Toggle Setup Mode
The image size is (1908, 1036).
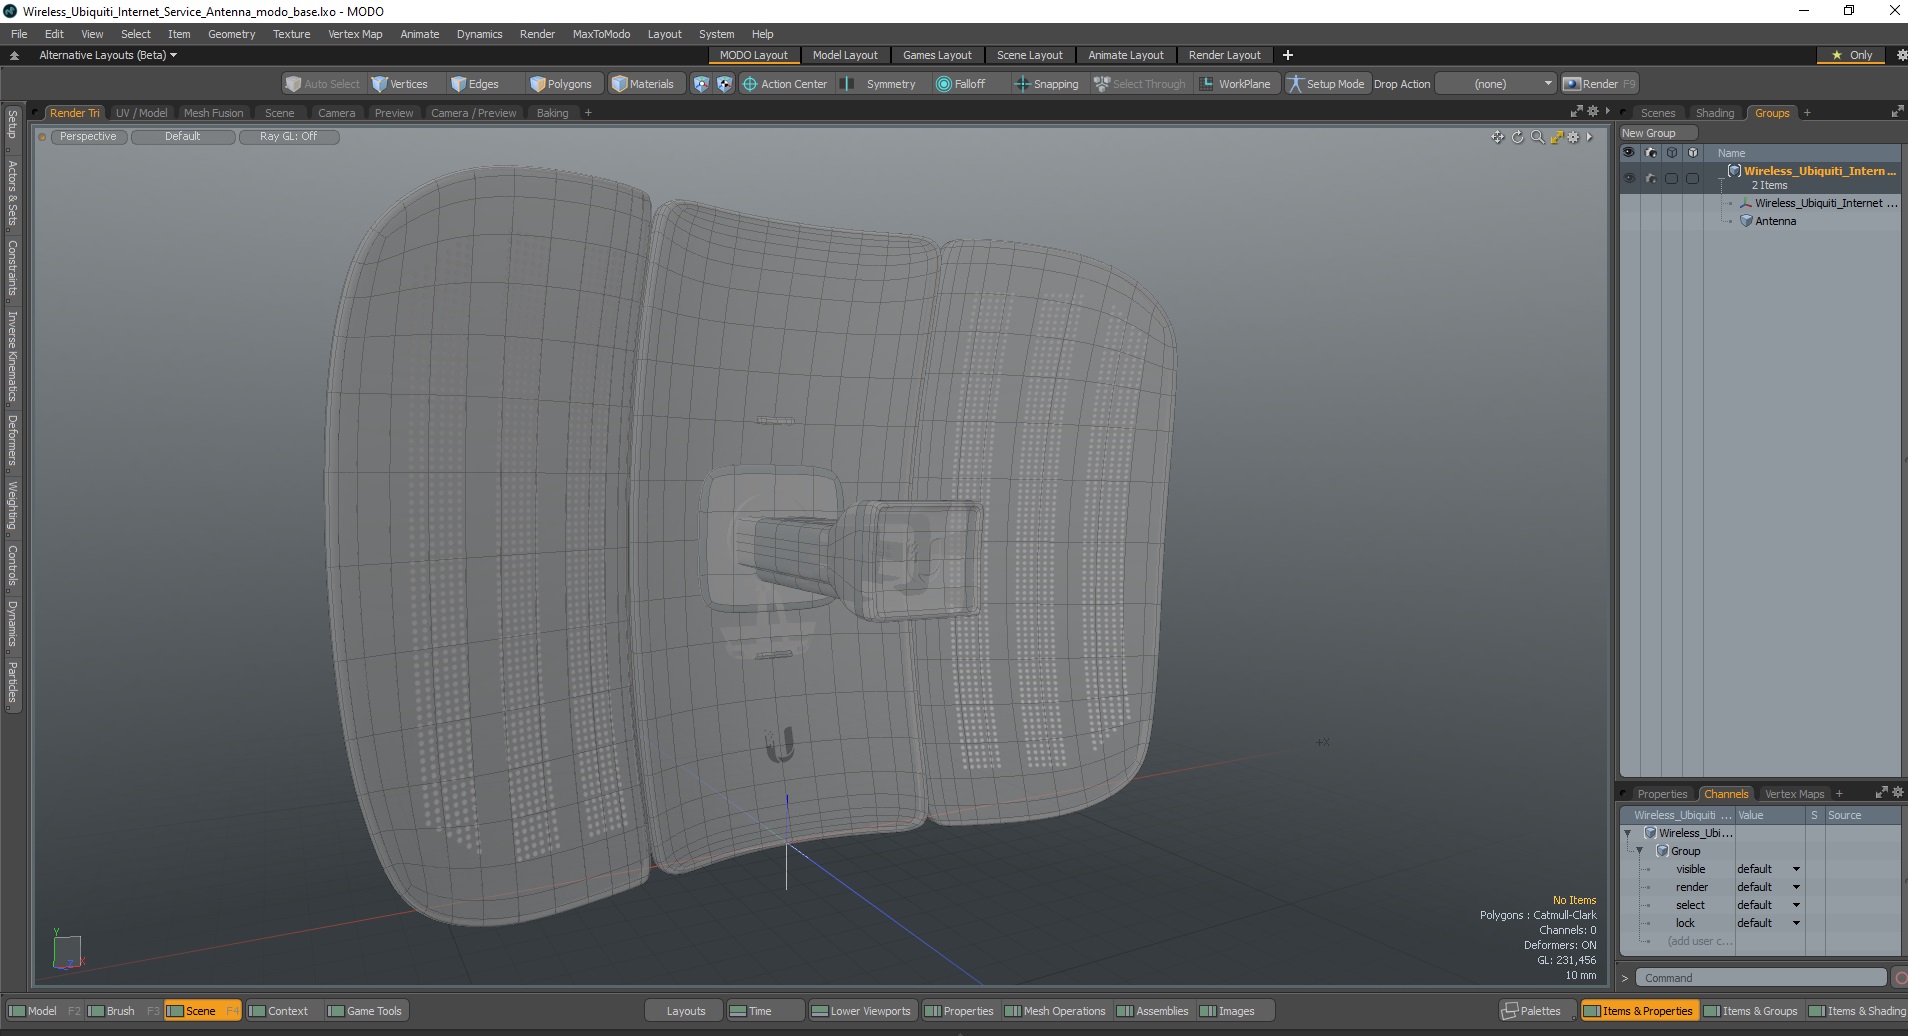coord(1326,84)
